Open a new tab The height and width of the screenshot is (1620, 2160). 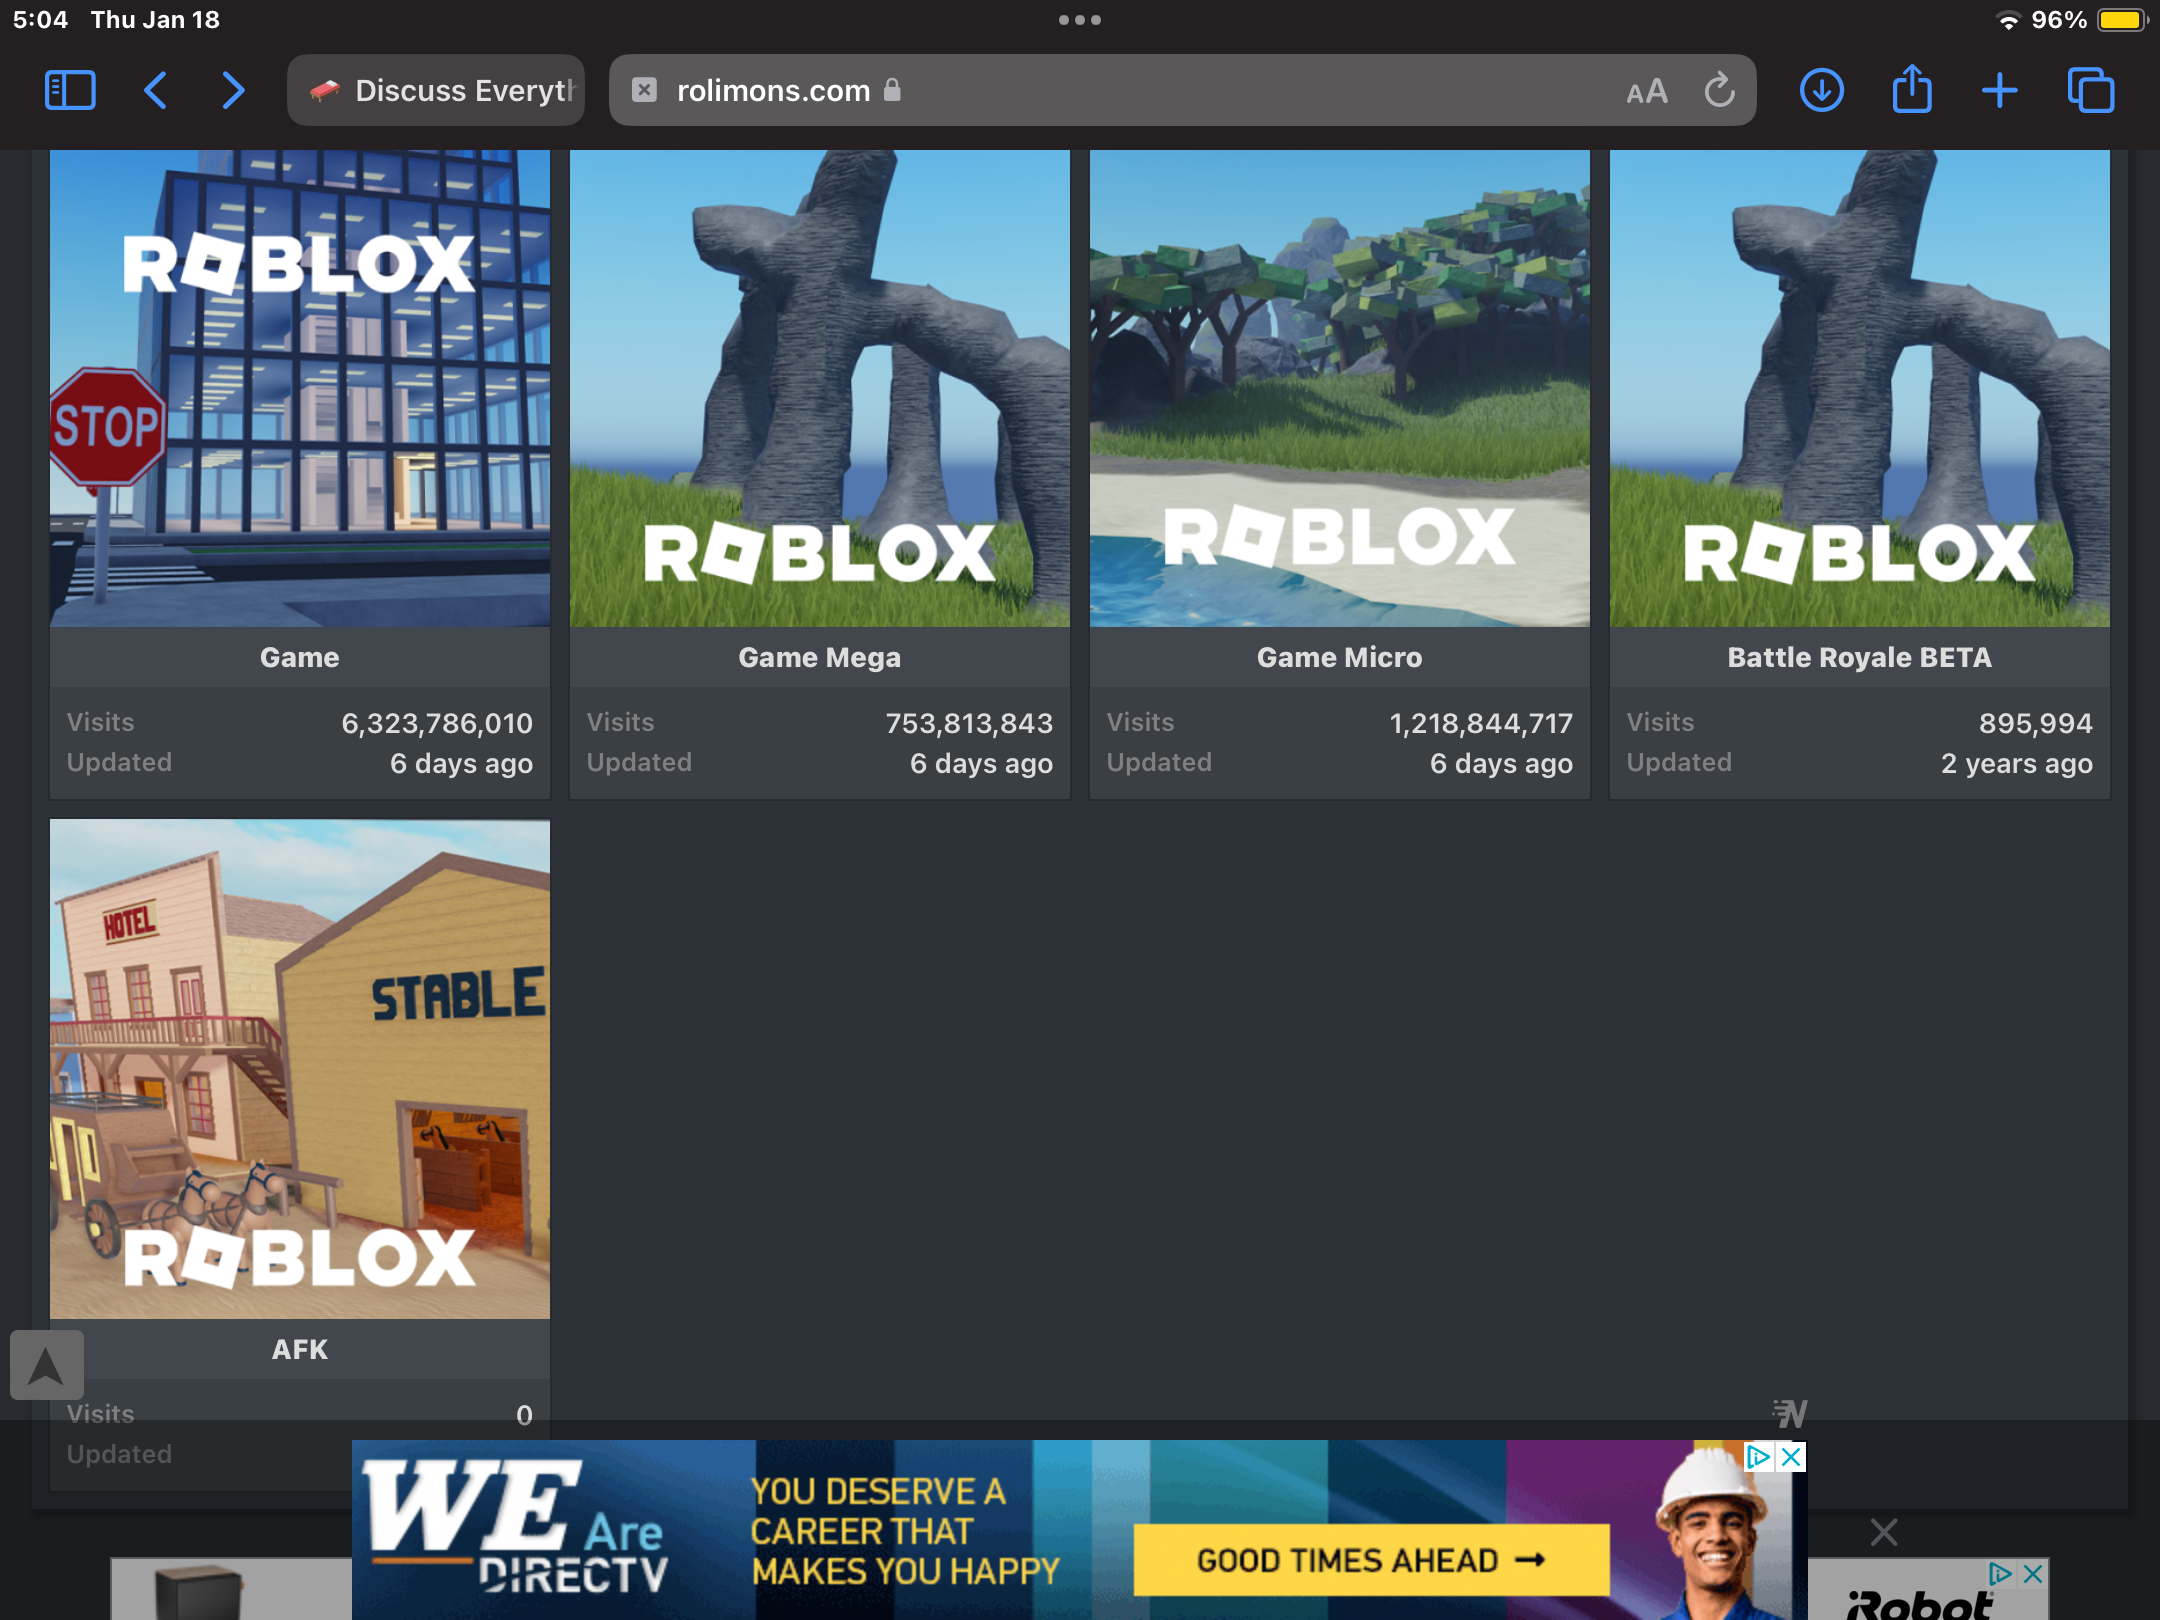(1999, 91)
